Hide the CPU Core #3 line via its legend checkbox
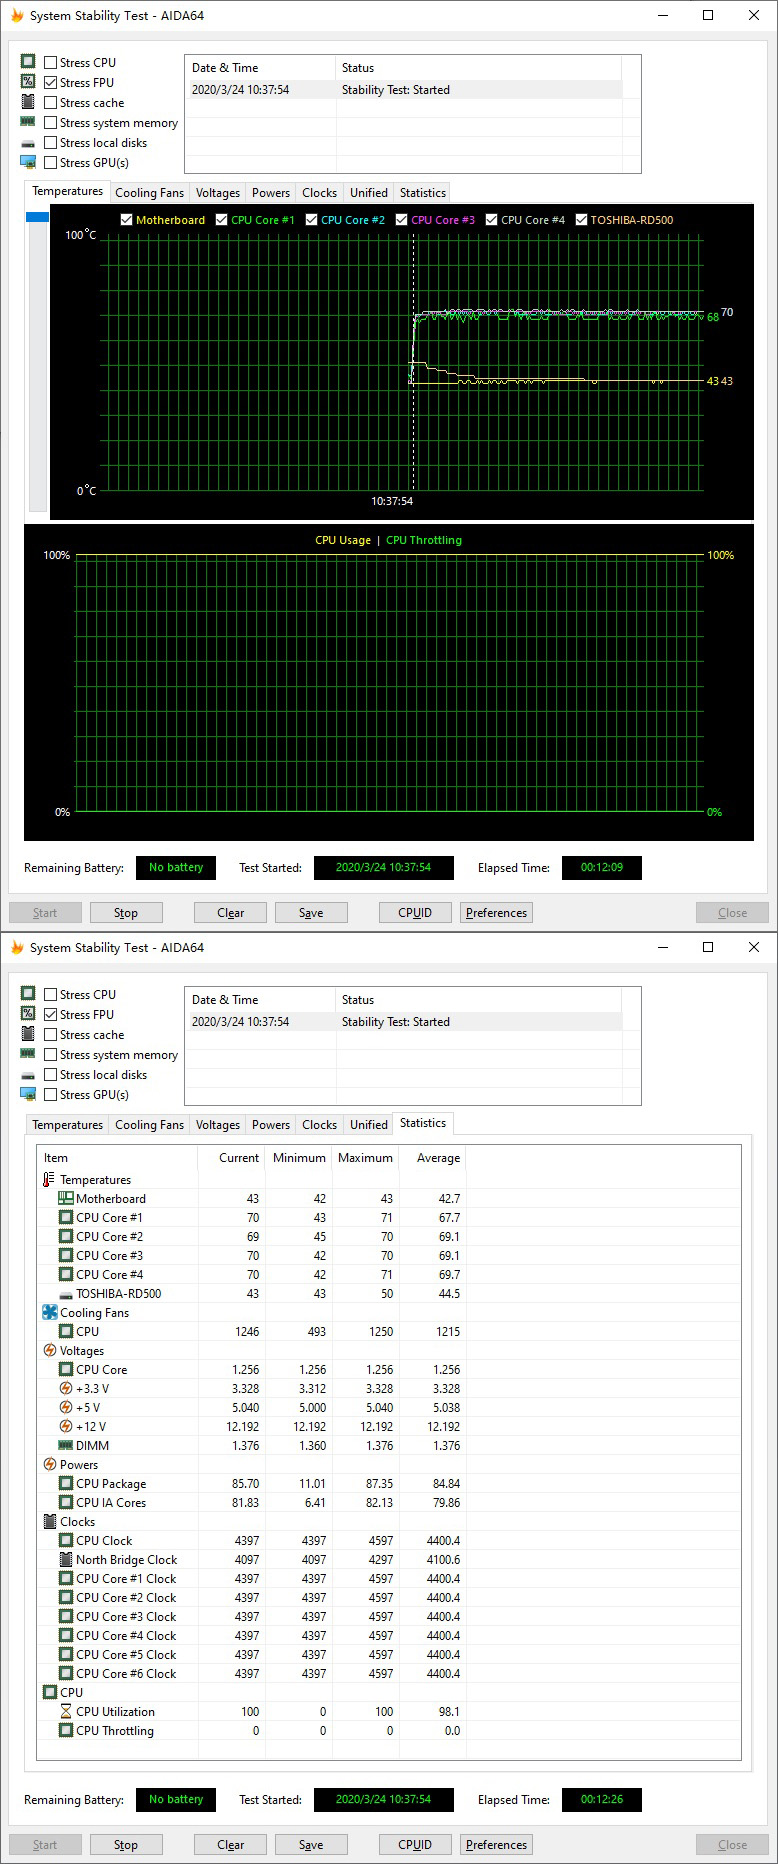 [x=401, y=220]
